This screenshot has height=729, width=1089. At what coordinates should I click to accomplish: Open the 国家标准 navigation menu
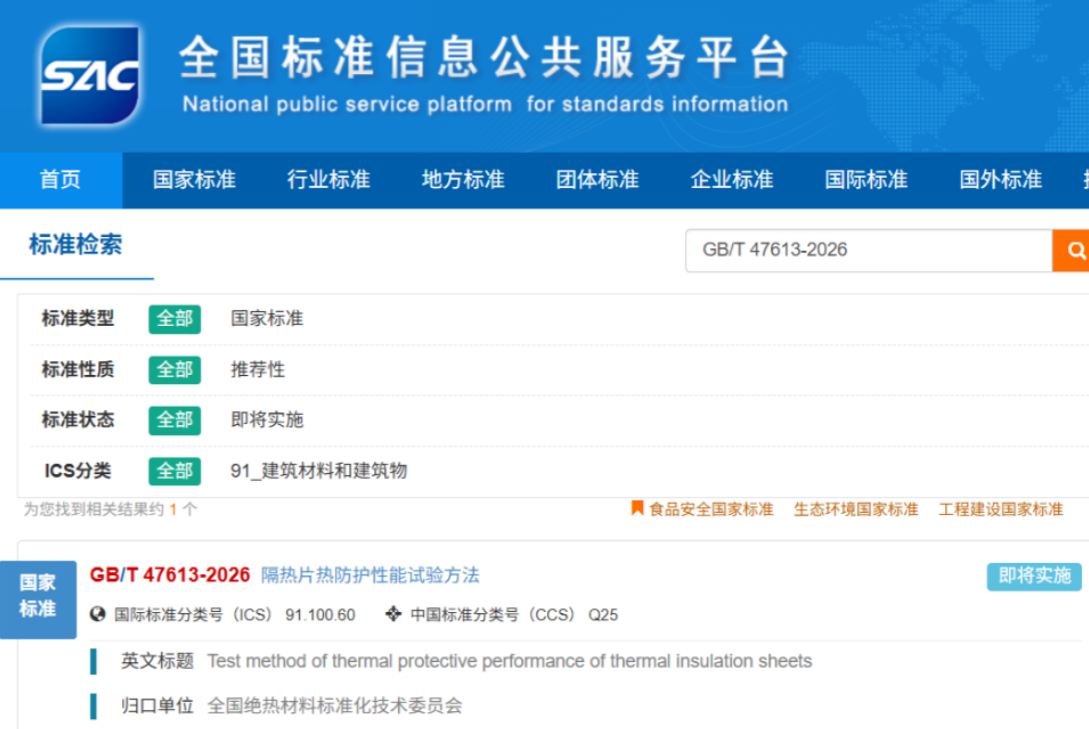[x=194, y=180]
